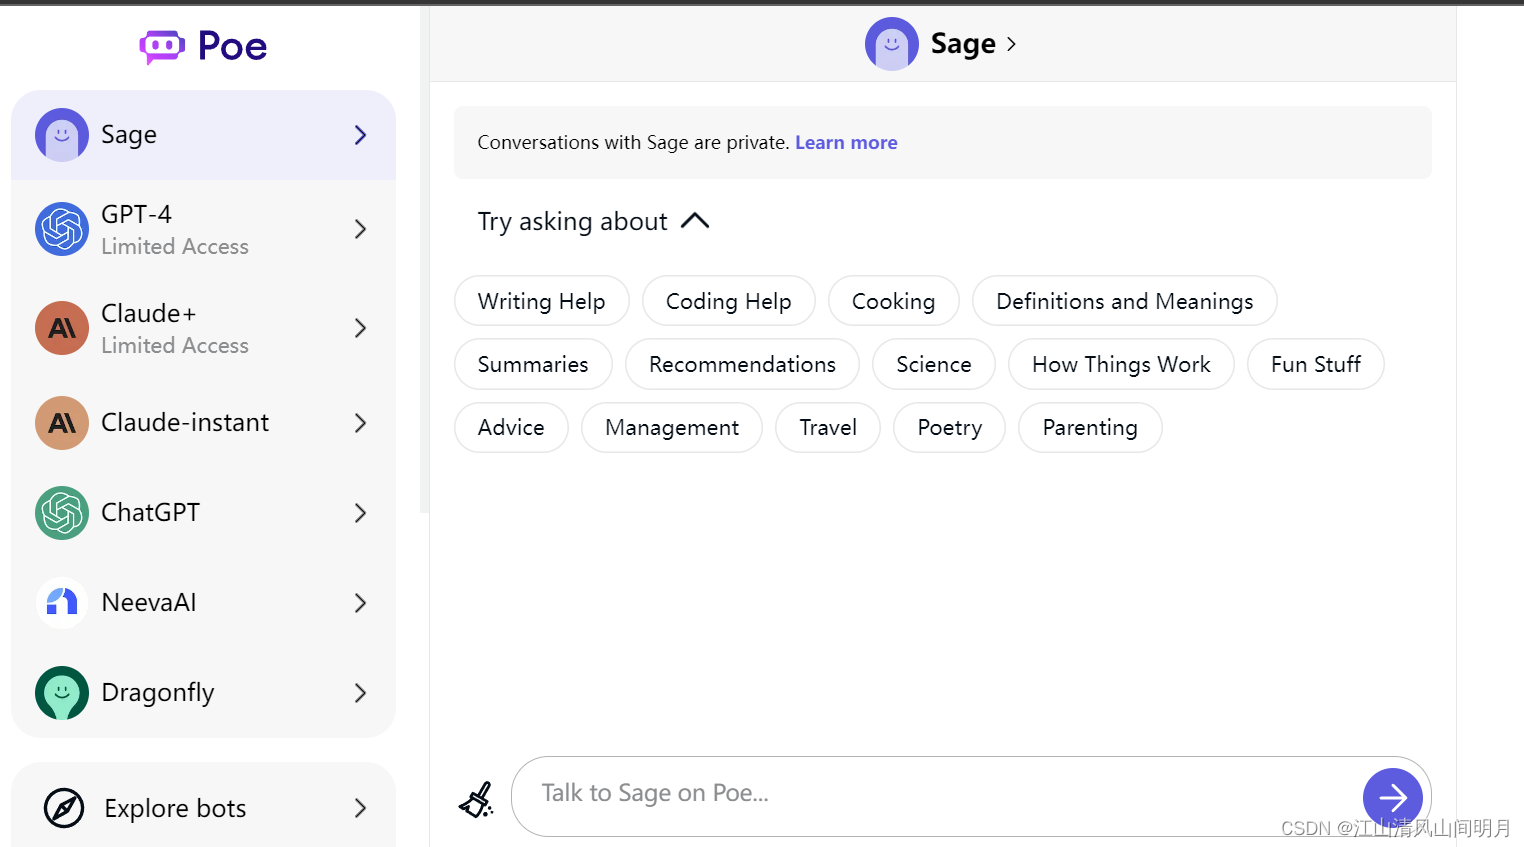The height and width of the screenshot is (847, 1524).
Task: Choose the Cooking suggestion
Action: pos(894,301)
